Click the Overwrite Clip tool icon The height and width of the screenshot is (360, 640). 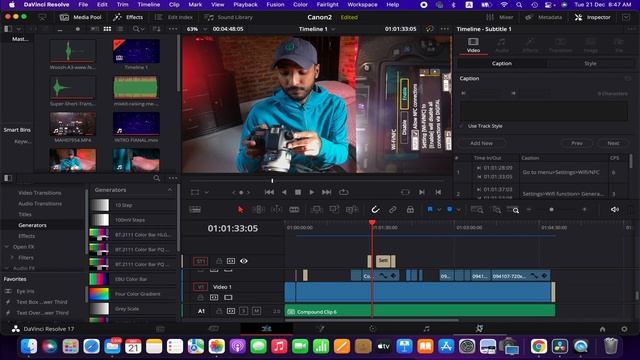coord(334,209)
